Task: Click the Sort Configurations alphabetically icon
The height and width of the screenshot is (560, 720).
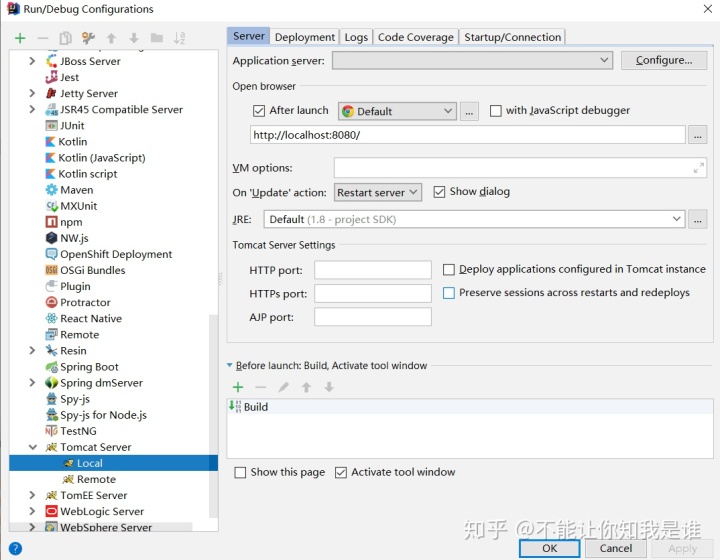Action: (179, 38)
